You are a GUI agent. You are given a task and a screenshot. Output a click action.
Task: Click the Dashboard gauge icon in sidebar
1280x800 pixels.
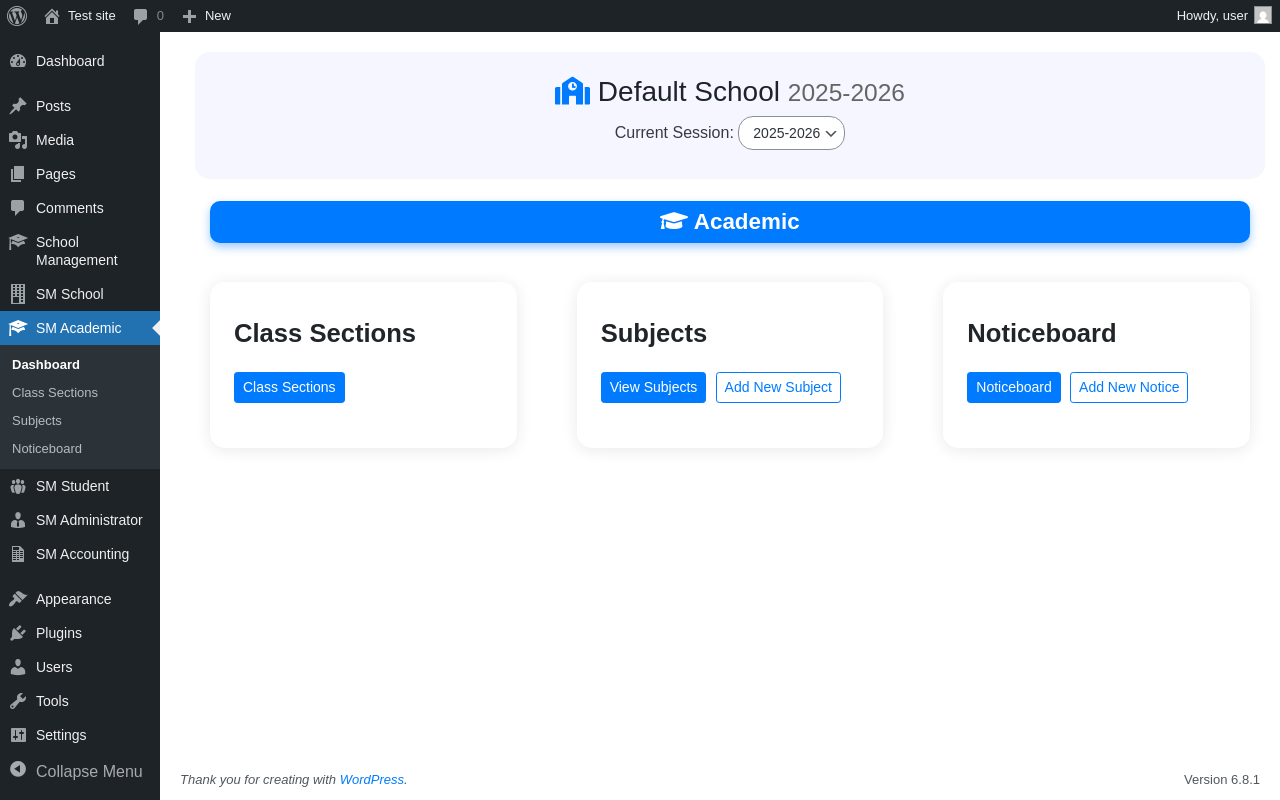[x=18, y=61]
